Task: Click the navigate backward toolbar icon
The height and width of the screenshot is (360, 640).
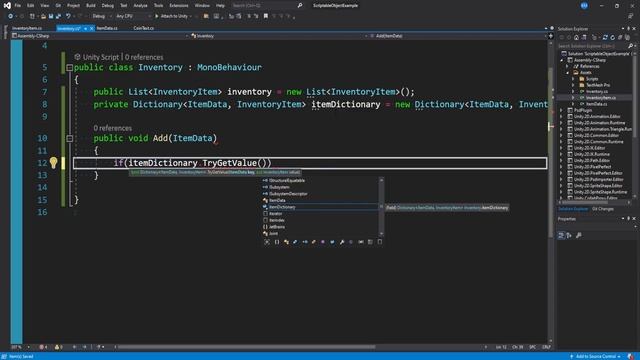Action: [10, 16]
